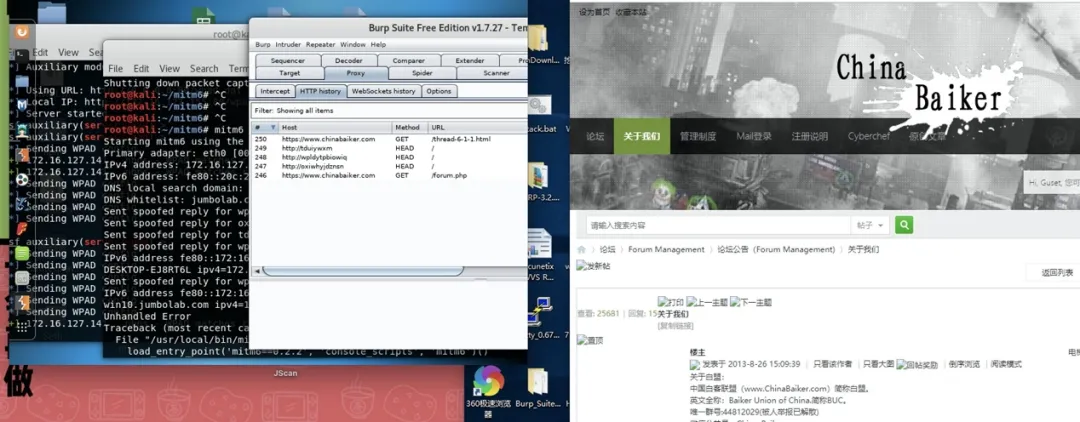Select the Proxy tab in Burp
The image size is (1080, 422).
(x=355, y=73)
